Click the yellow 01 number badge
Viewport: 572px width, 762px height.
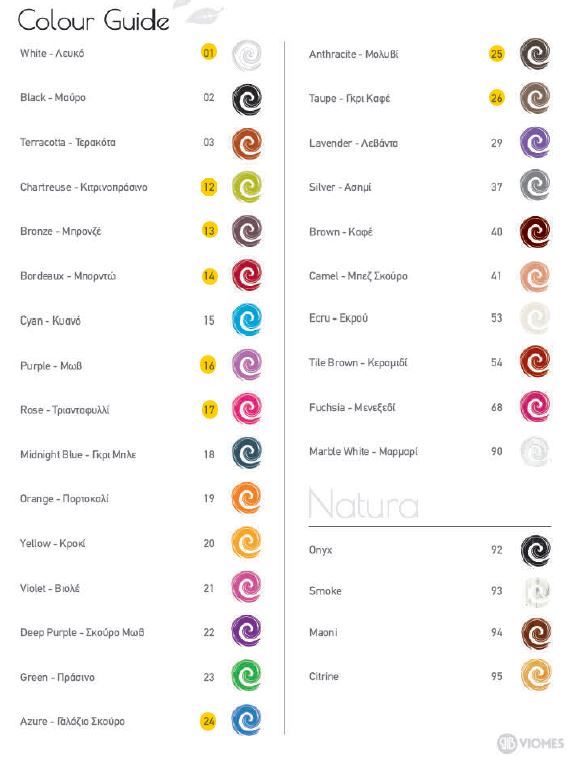click(209, 52)
